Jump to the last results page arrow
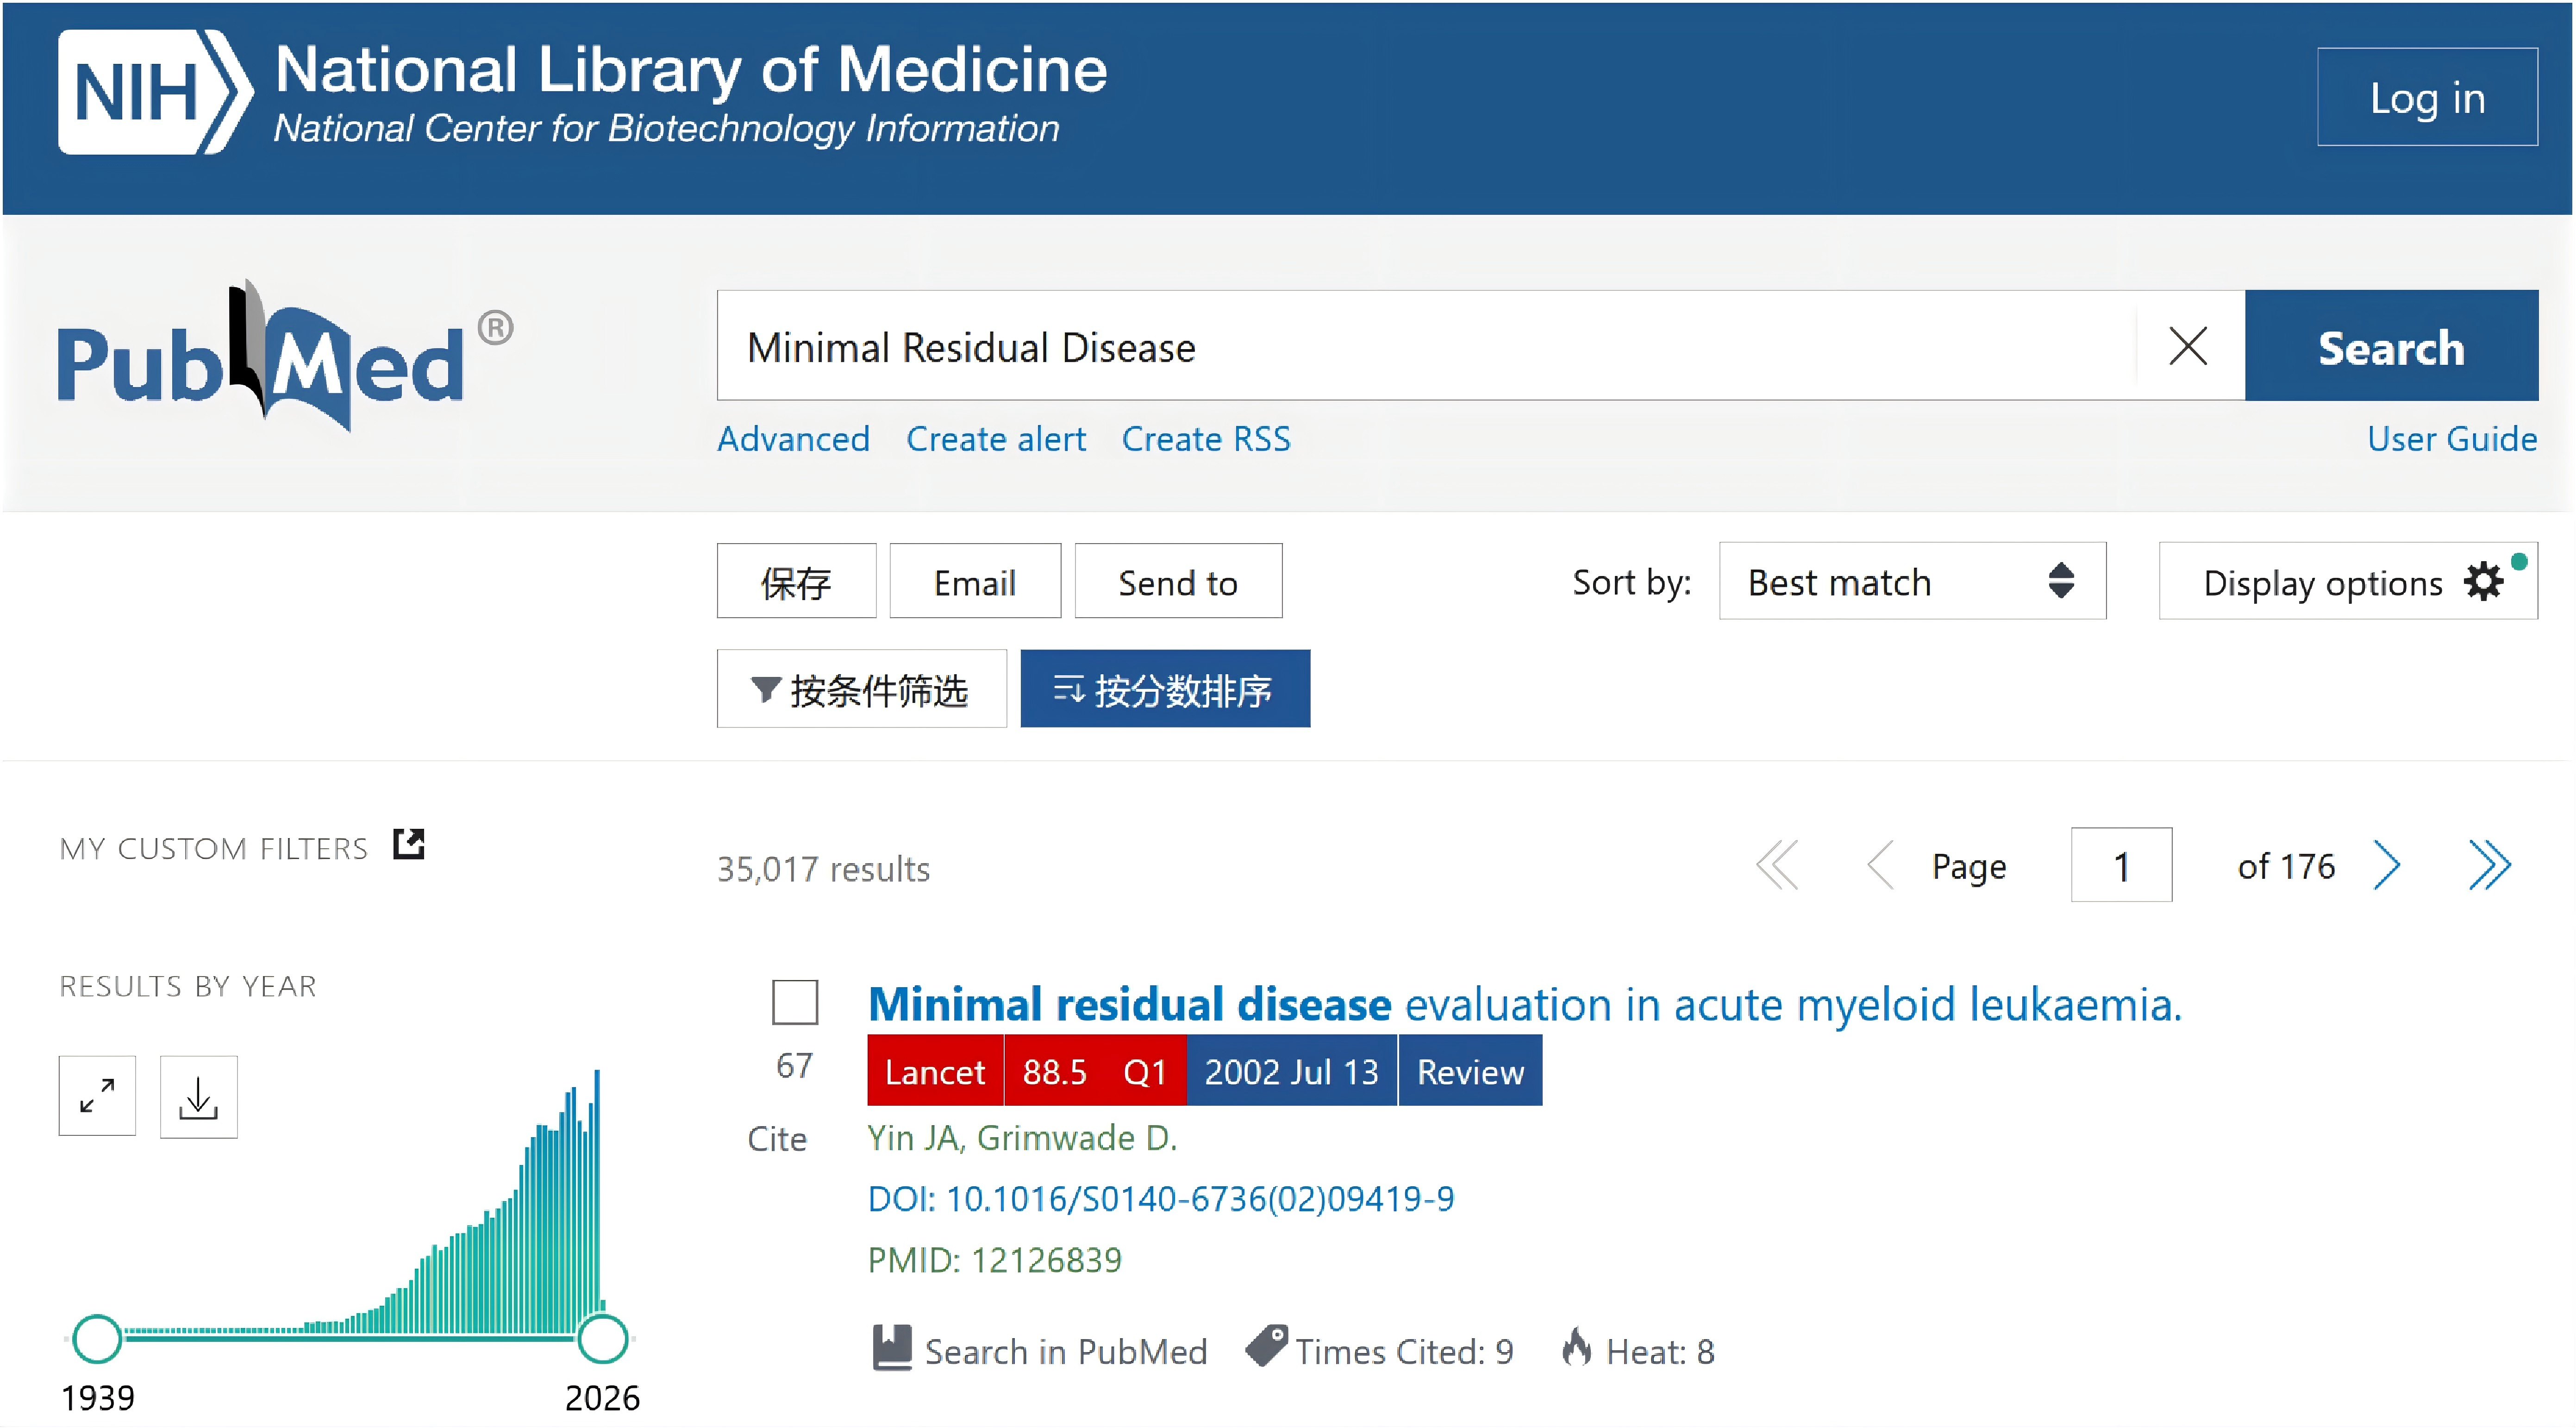The image size is (2576, 1428). 2489,866
